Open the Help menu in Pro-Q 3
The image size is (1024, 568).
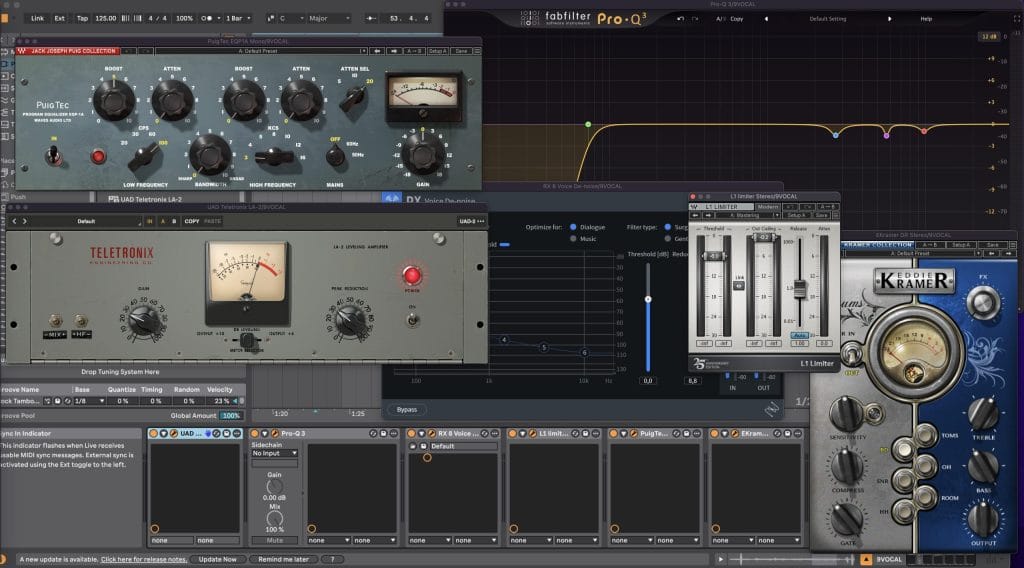(925, 18)
